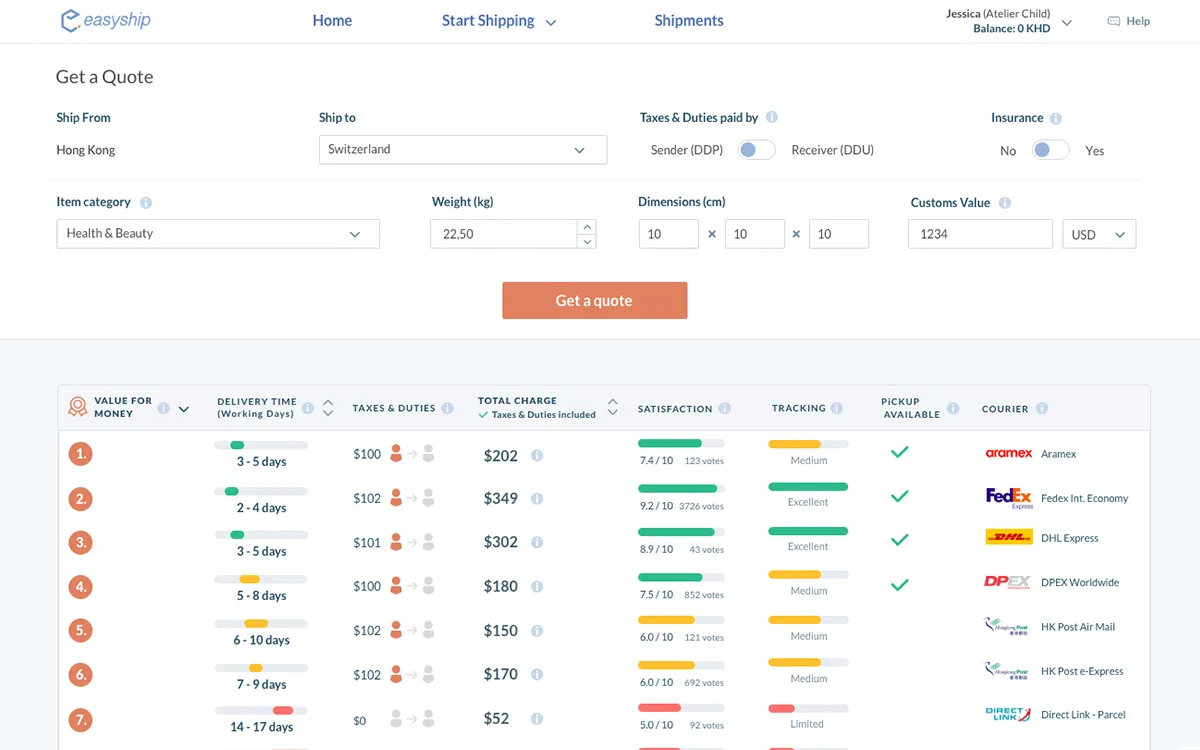This screenshot has height=750, width=1200.
Task: Expand the Jessica account menu chevron
Action: pos(1067,22)
